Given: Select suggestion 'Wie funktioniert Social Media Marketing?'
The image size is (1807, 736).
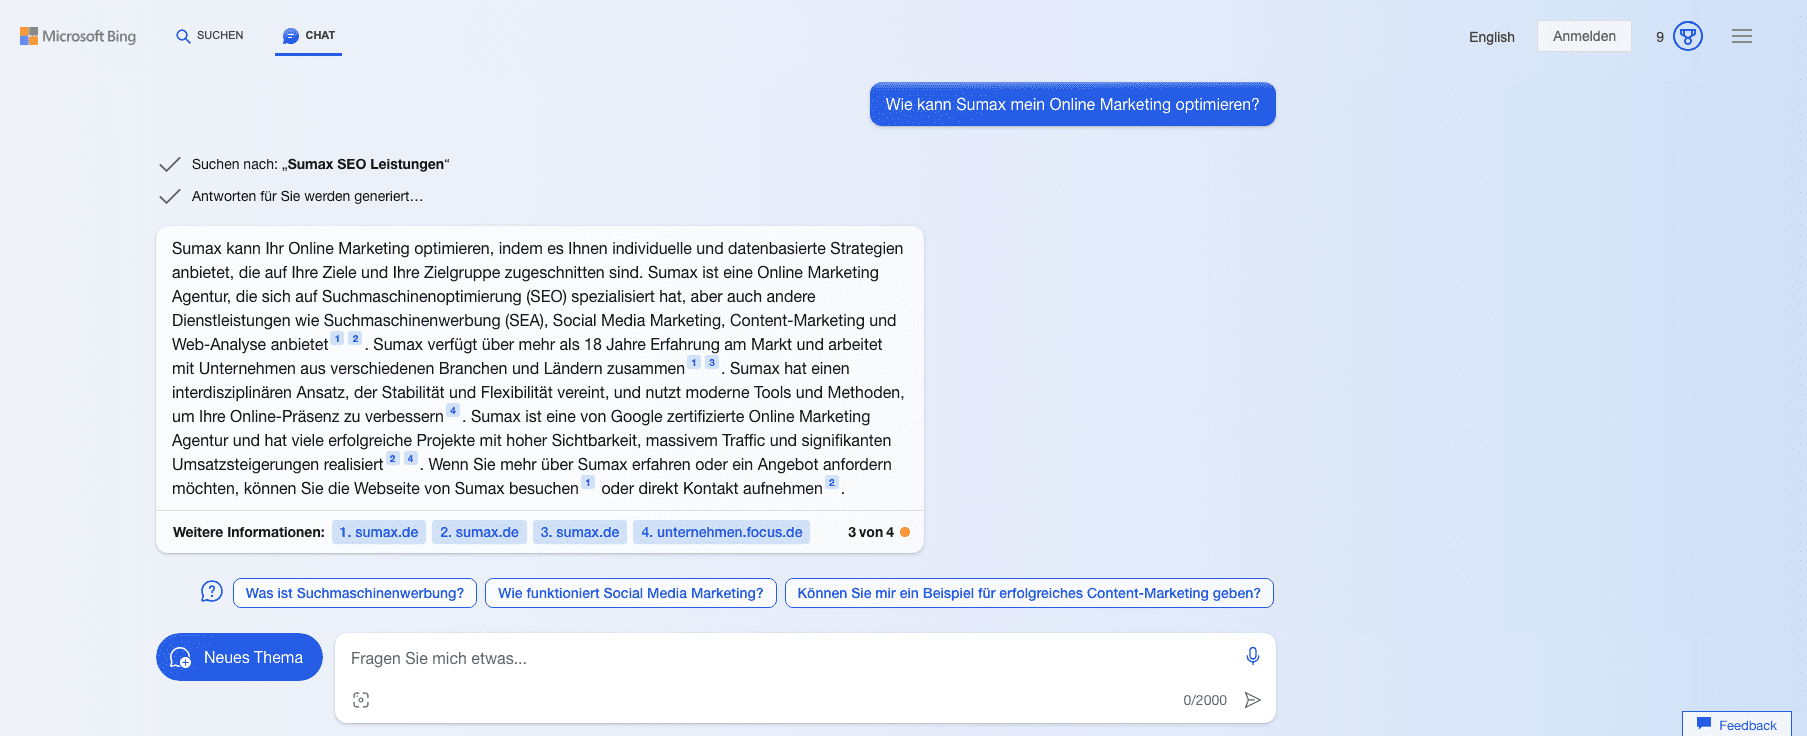Looking at the screenshot, I should coord(631,593).
